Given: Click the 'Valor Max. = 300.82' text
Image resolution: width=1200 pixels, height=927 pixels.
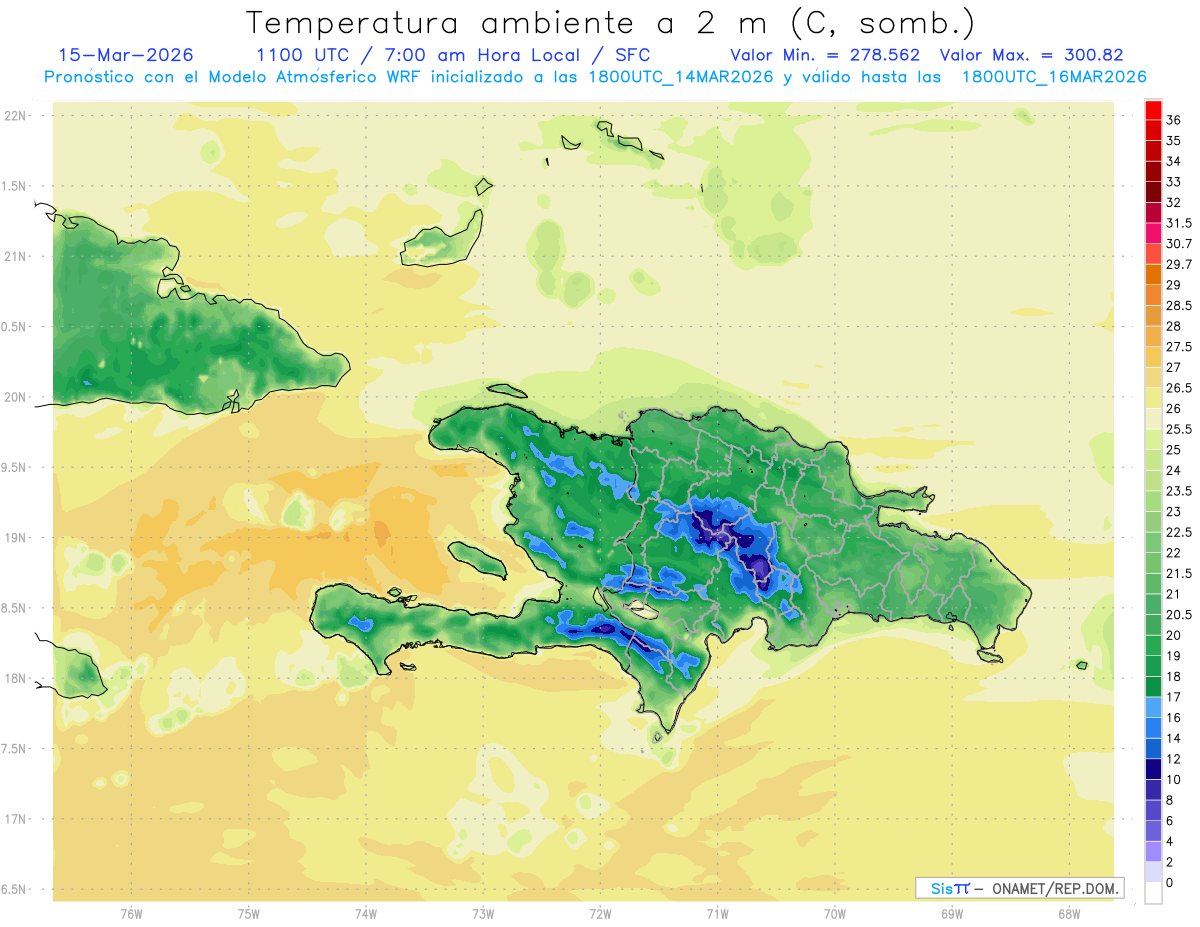Looking at the screenshot, I should pyautogui.click(x=1034, y=55).
